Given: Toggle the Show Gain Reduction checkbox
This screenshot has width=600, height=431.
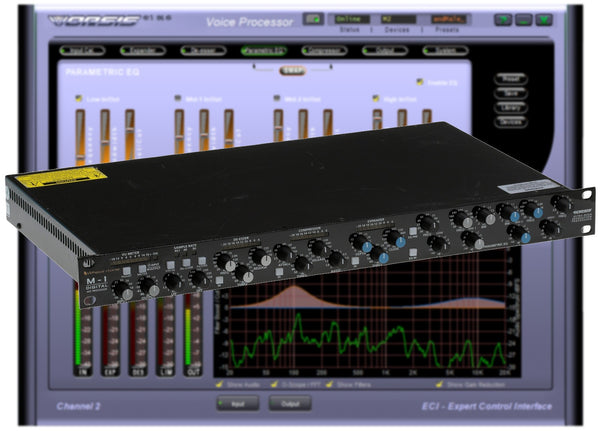Looking at the screenshot, I should click(x=439, y=384).
